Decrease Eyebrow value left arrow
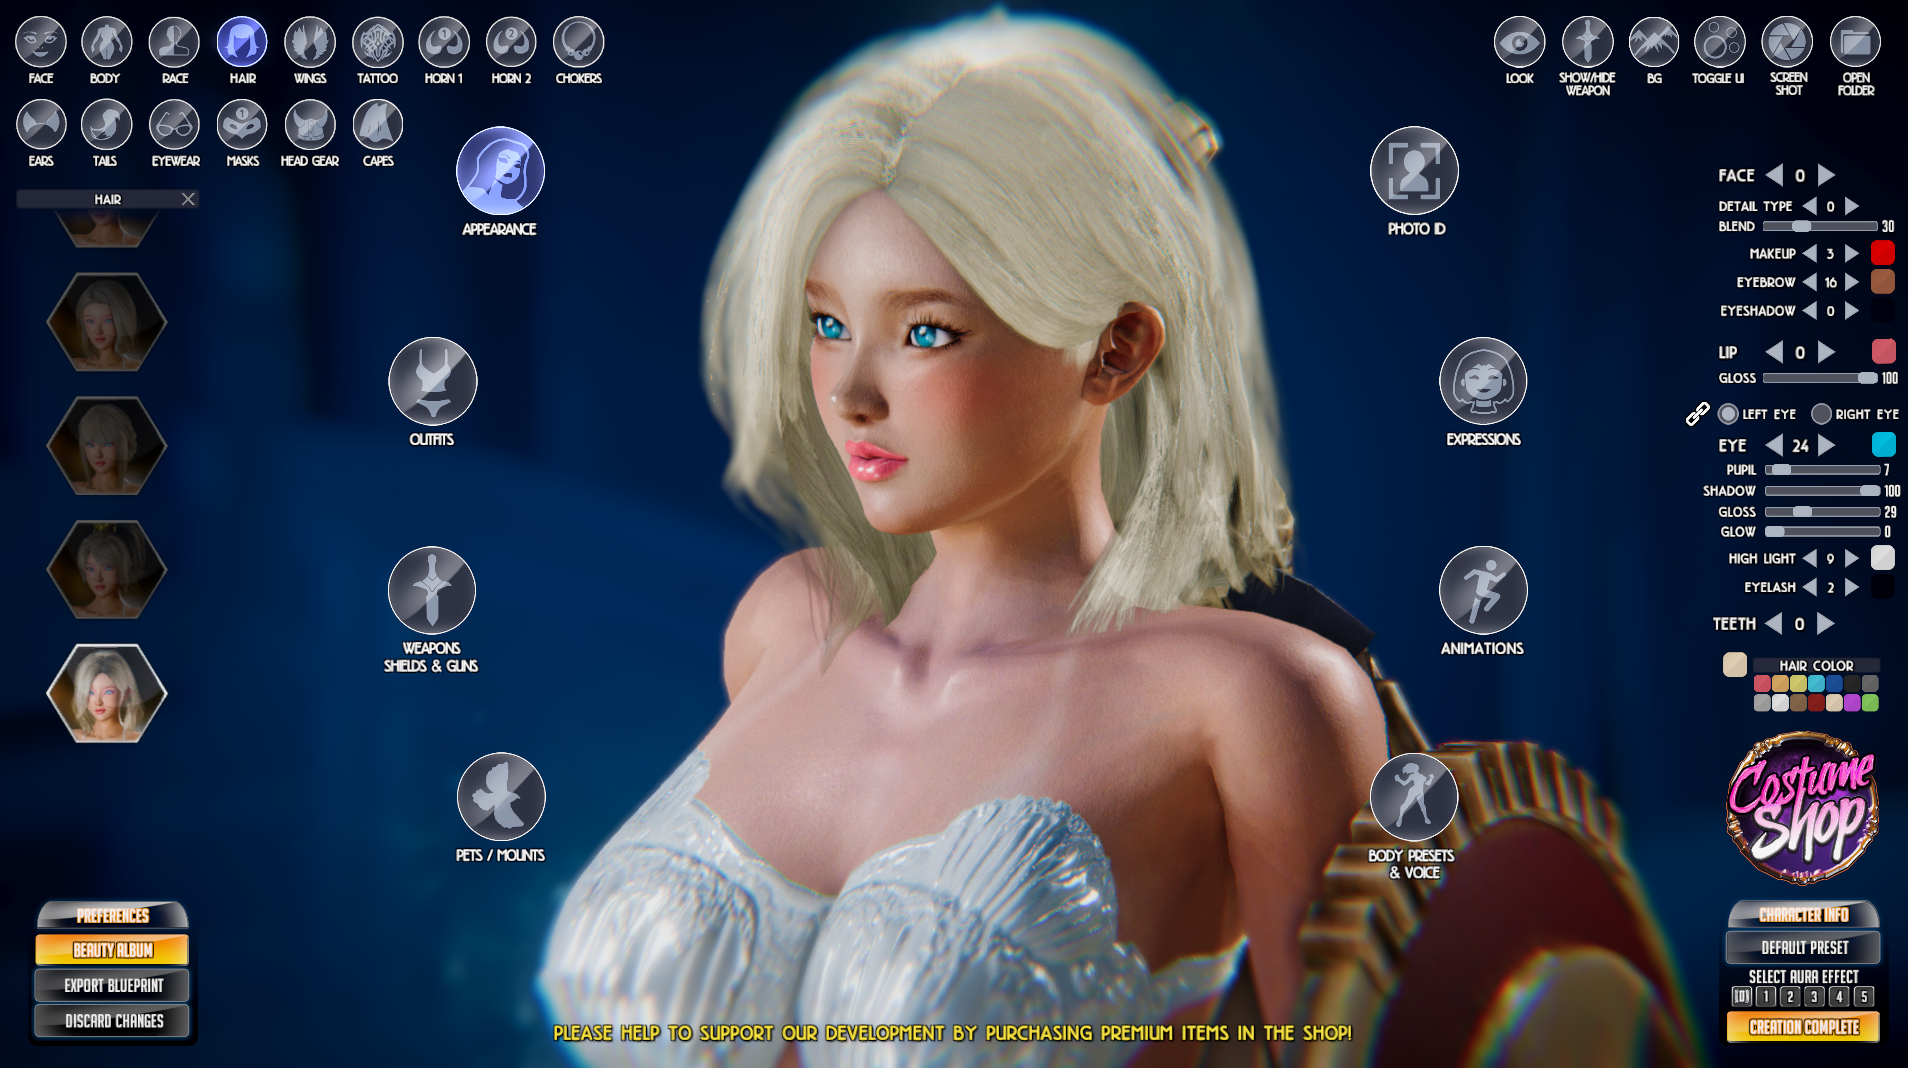The width and height of the screenshot is (1908, 1068). 1809,283
